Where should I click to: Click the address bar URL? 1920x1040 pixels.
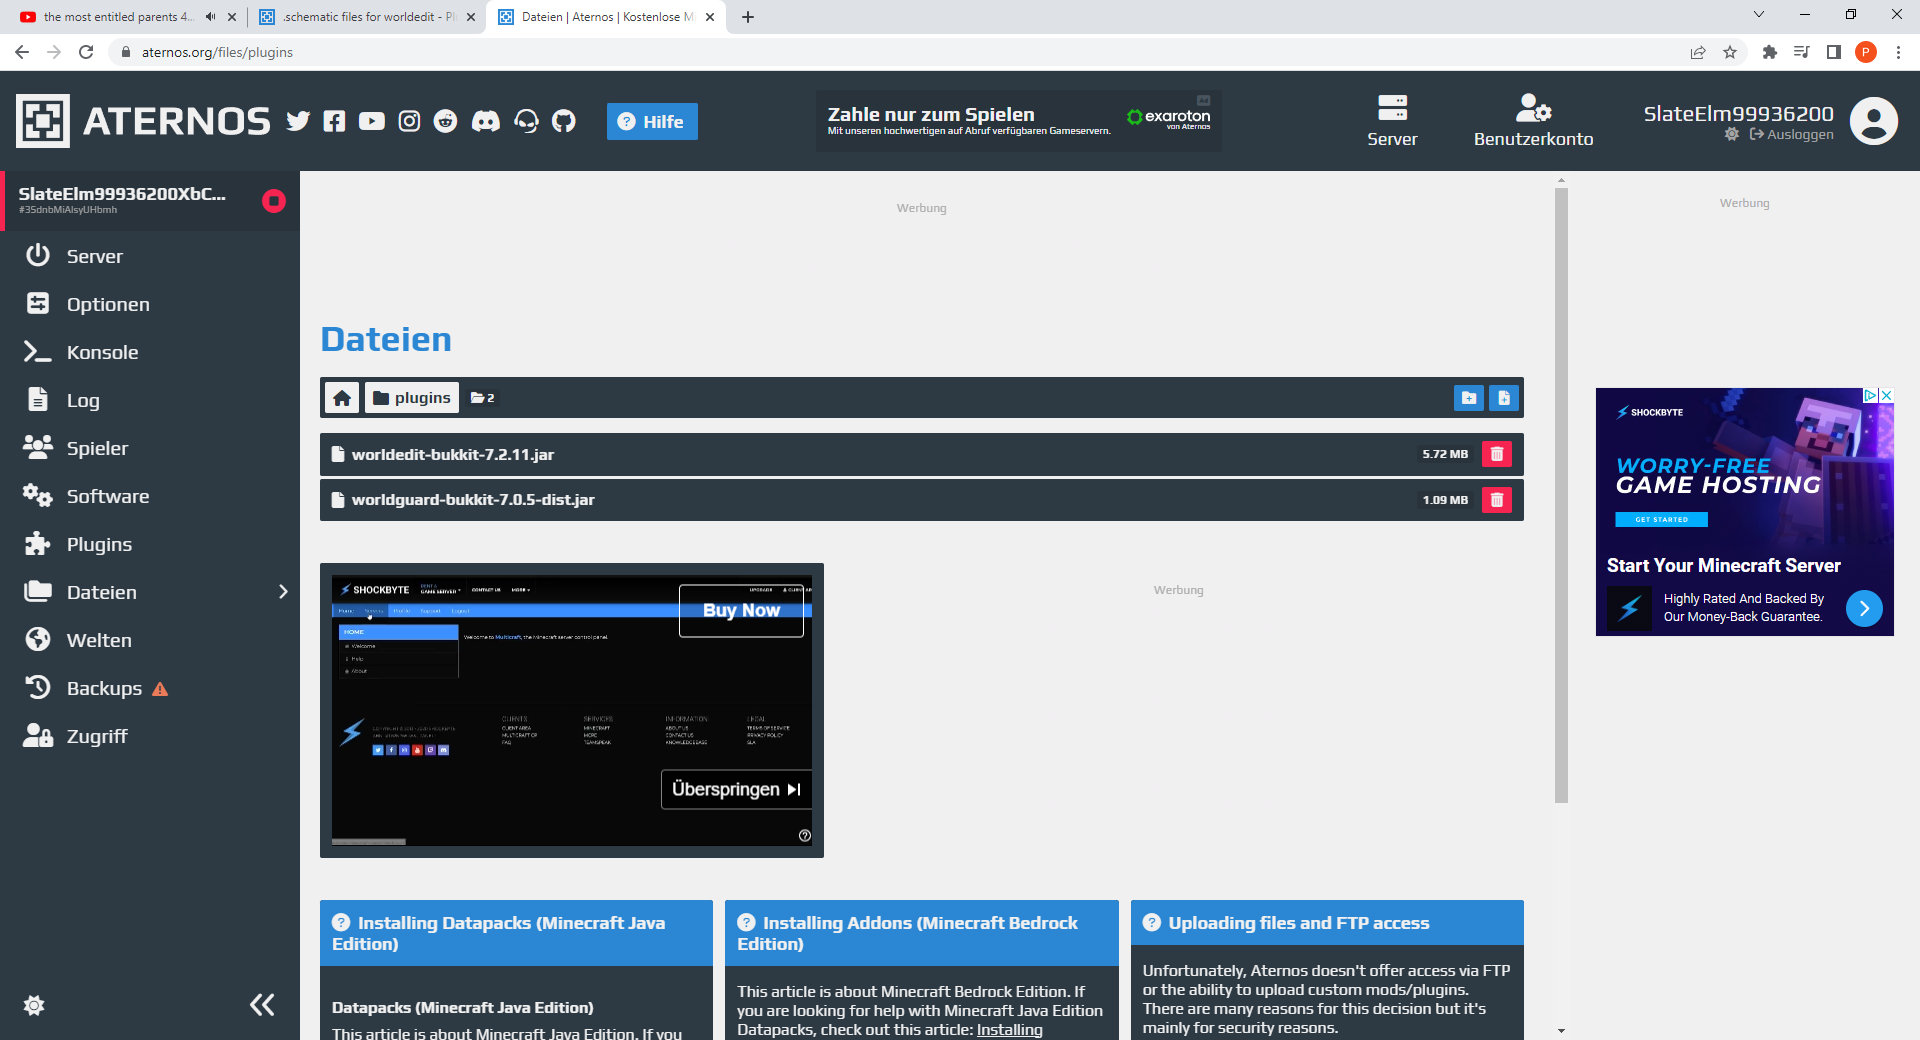coord(217,52)
